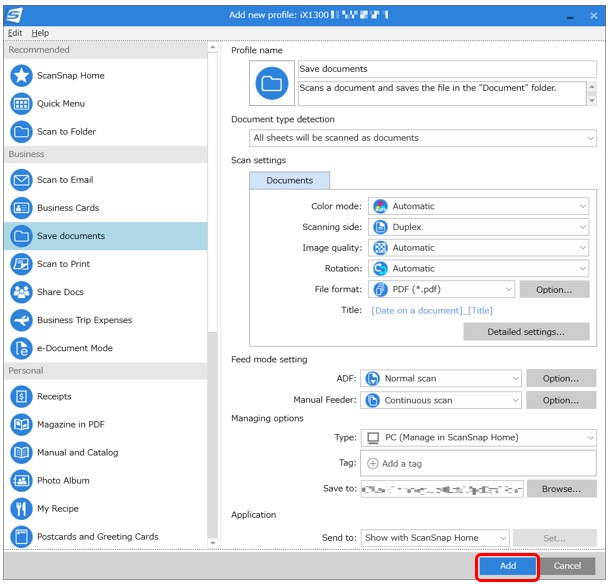This screenshot has height=584, width=611.
Task: Pick the My Recipe fork icon
Action: pos(21,509)
